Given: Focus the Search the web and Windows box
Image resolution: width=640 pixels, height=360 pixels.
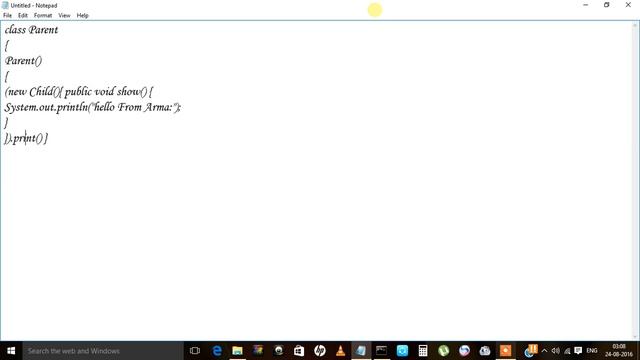Looking at the screenshot, I should click(103, 351).
